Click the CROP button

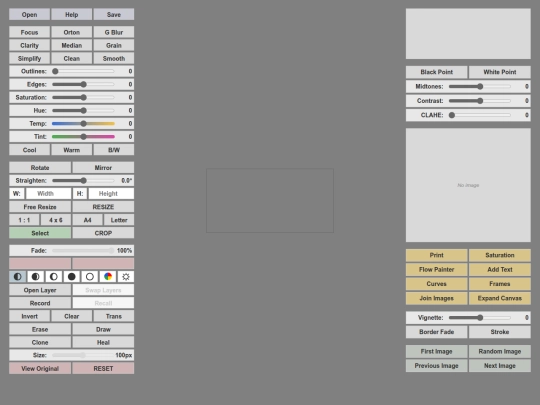(103, 233)
